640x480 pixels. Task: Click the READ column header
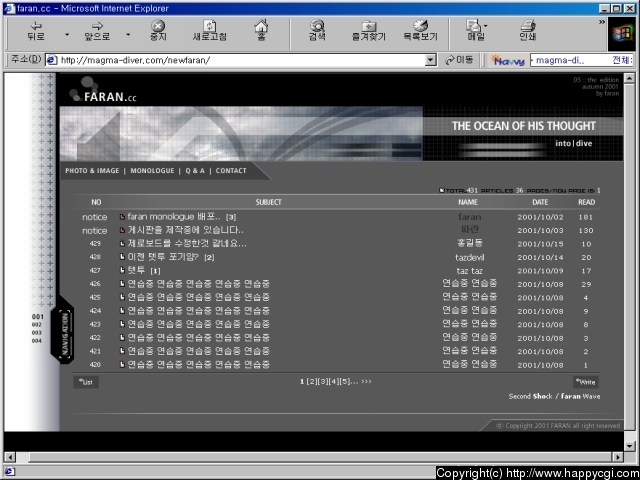pyautogui.click(x=587, y=202)
